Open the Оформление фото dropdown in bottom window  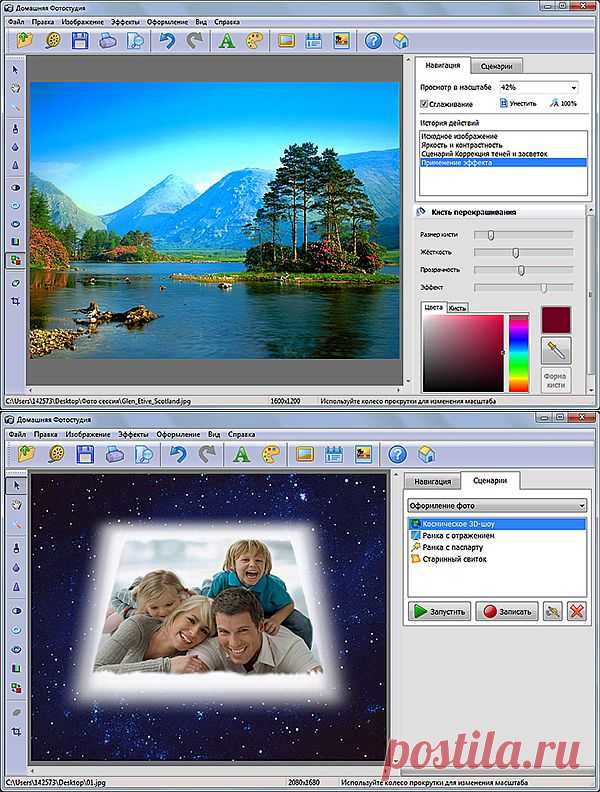coord(497,505)
